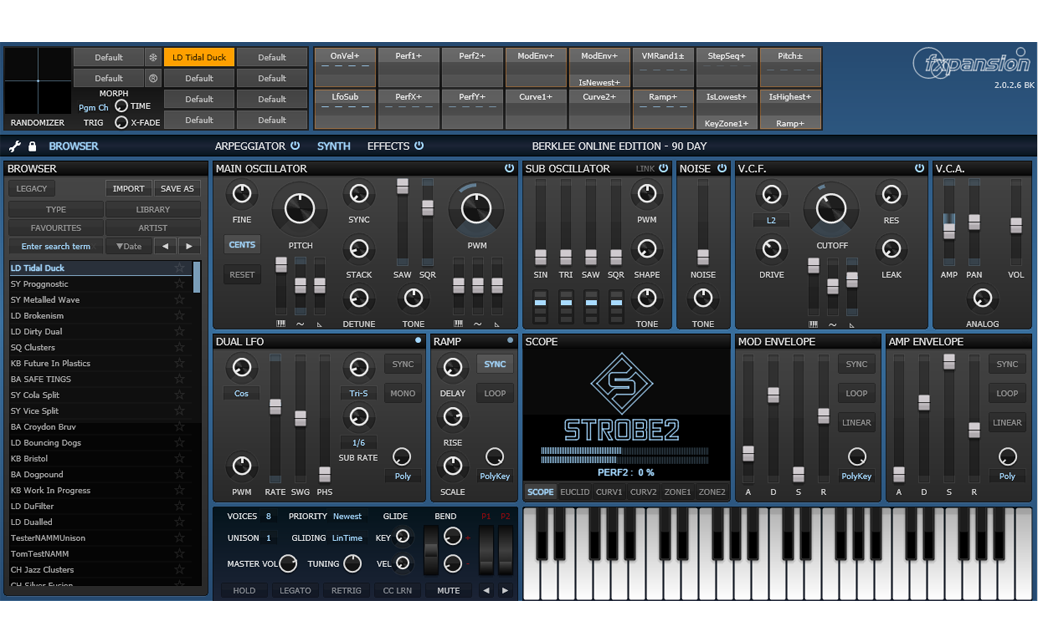This screenshot has height=642, width=1038.
Task: Enable LINEAR in the Amp Envelope
Action: pyautogui.click(x=1007, y=422)
